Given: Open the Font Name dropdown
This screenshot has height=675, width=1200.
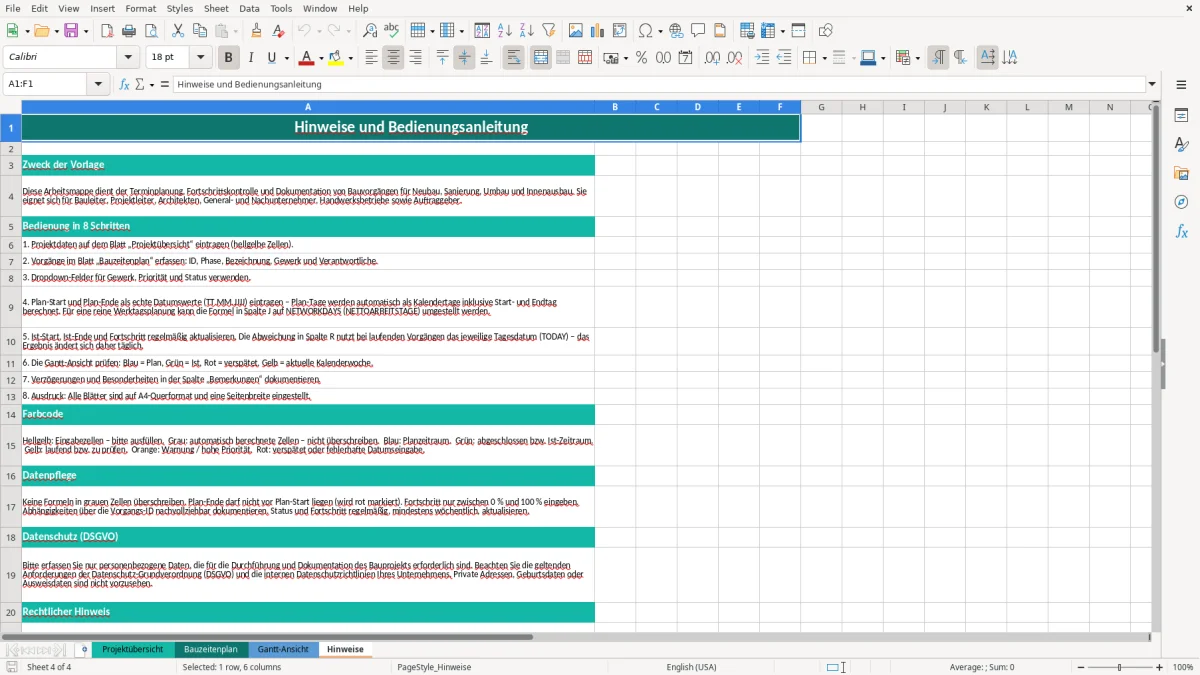Looking at the screenshot, I should (129, 58).
